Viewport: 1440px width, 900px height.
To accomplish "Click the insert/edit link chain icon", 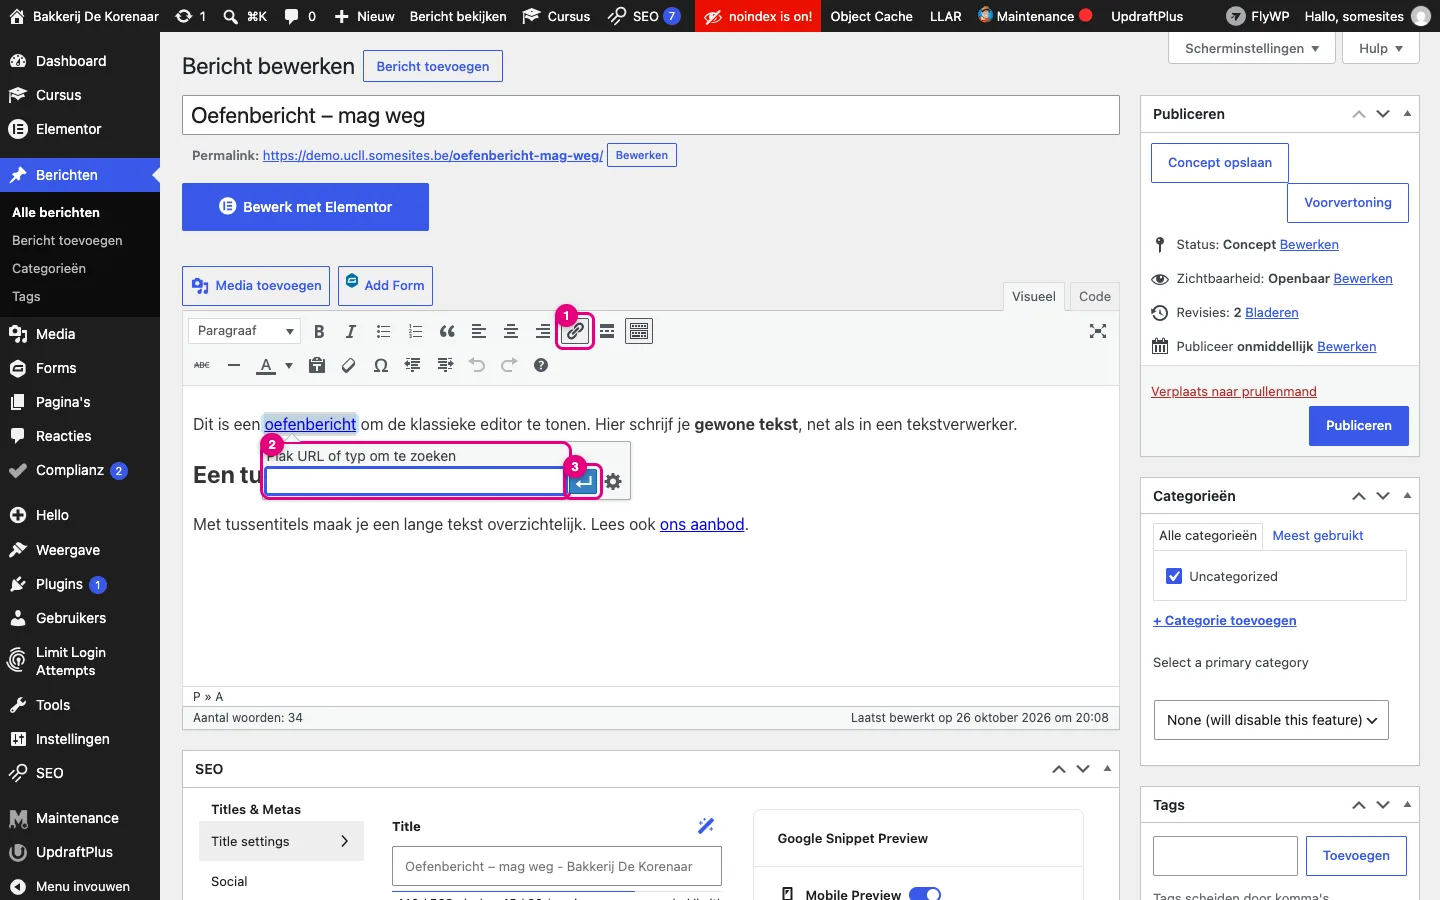I will pos(575,332).
